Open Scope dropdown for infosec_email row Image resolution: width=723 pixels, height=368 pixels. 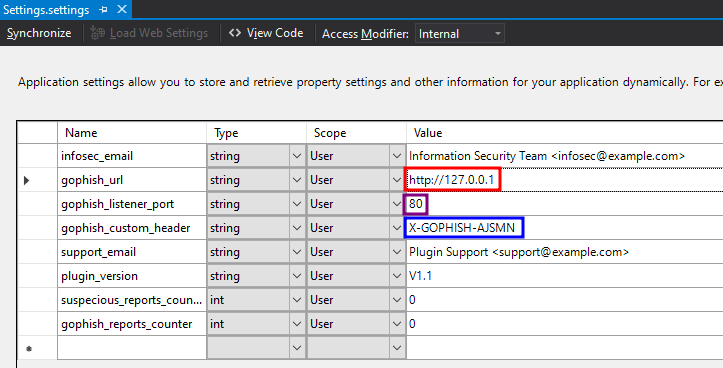pyautogui.click(x=397, y=156)
